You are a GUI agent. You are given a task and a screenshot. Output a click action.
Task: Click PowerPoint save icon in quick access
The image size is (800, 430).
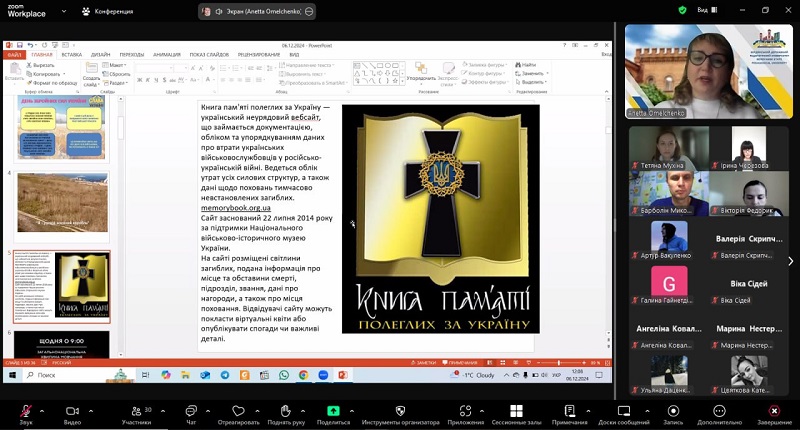[x=19, y=45]
